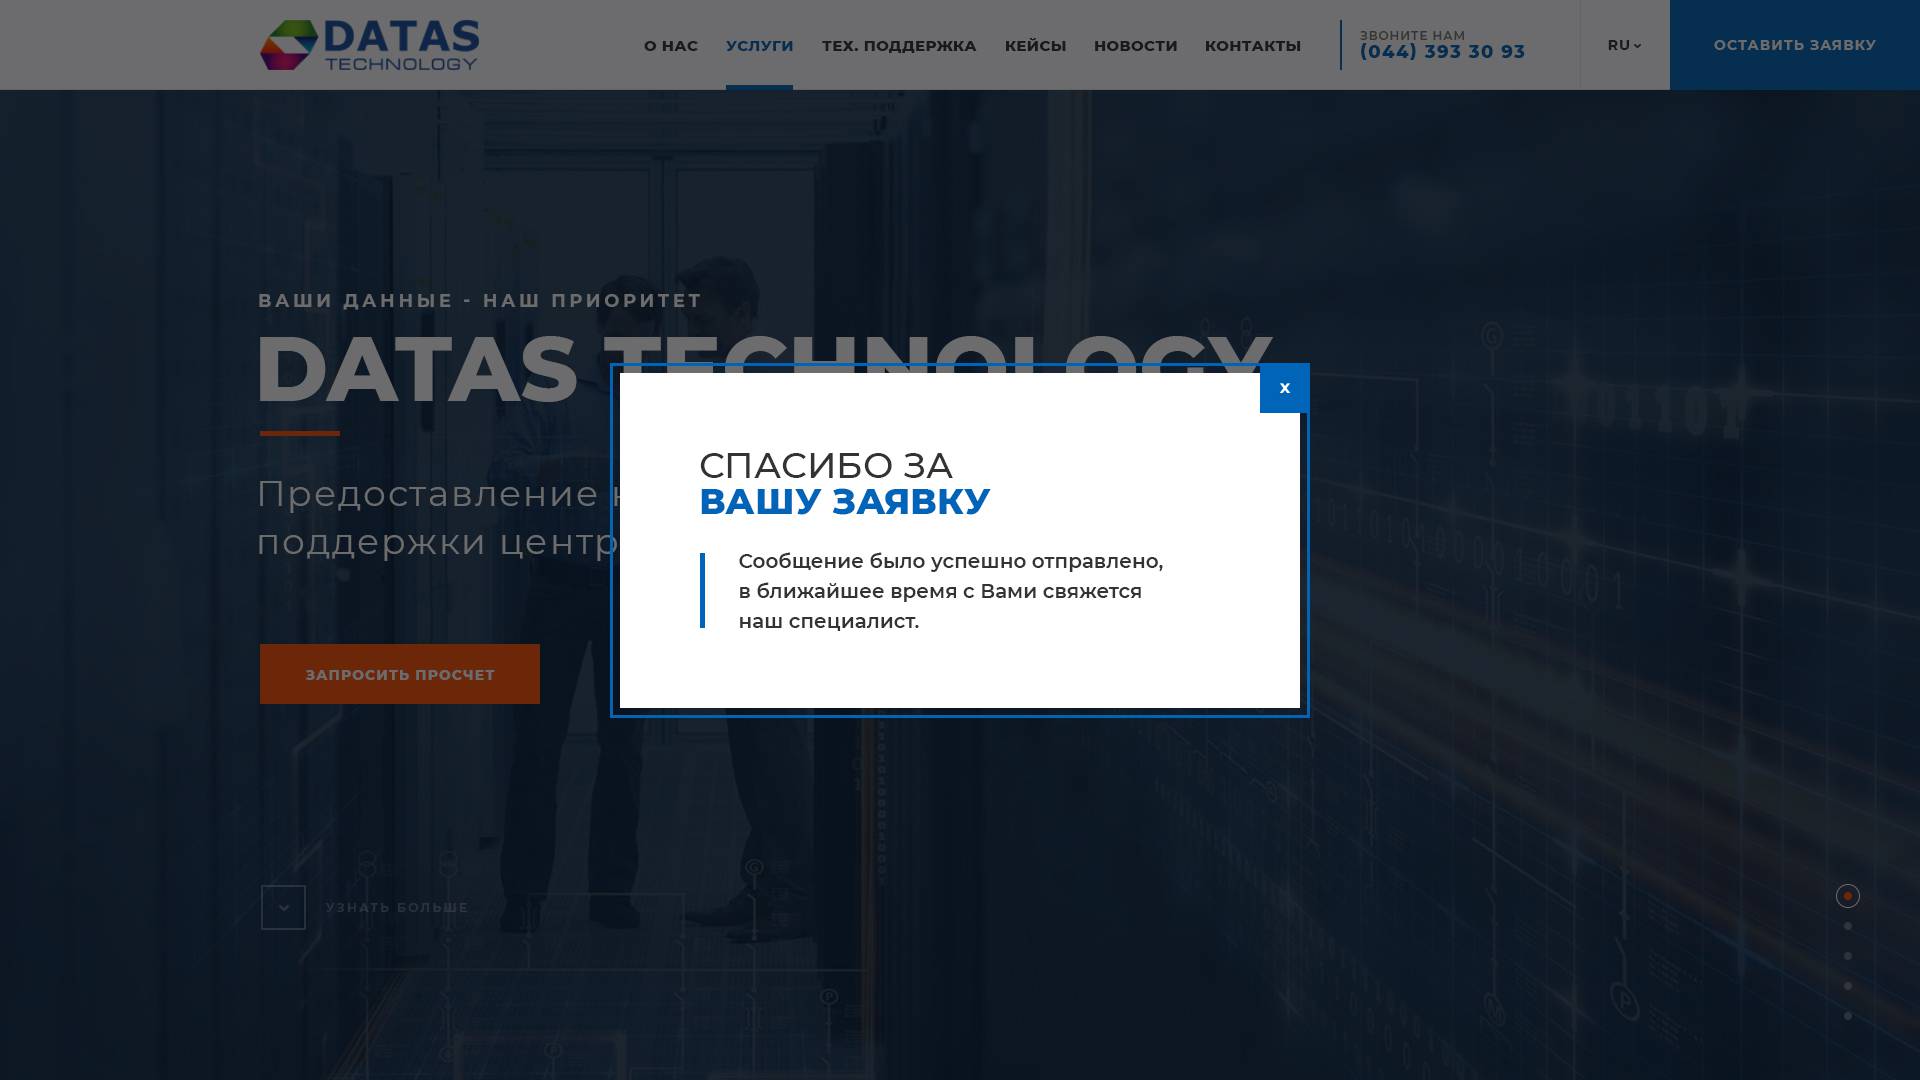
Task: Select the fourth slide dot
Action: click(x=1847, y=986)
